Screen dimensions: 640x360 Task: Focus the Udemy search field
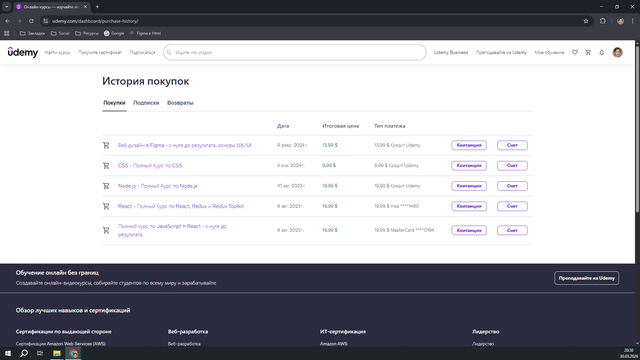point(295,52)
